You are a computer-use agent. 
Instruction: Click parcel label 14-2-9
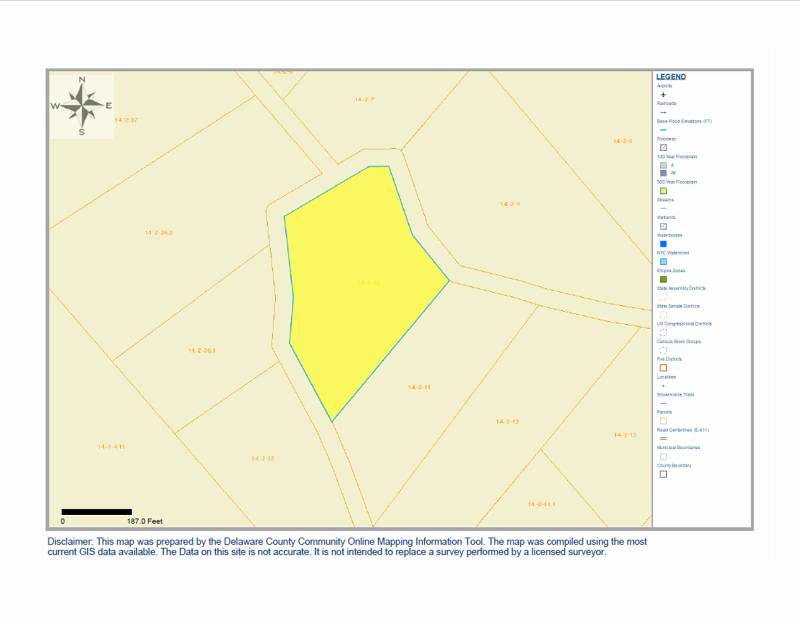coord(510,204)
